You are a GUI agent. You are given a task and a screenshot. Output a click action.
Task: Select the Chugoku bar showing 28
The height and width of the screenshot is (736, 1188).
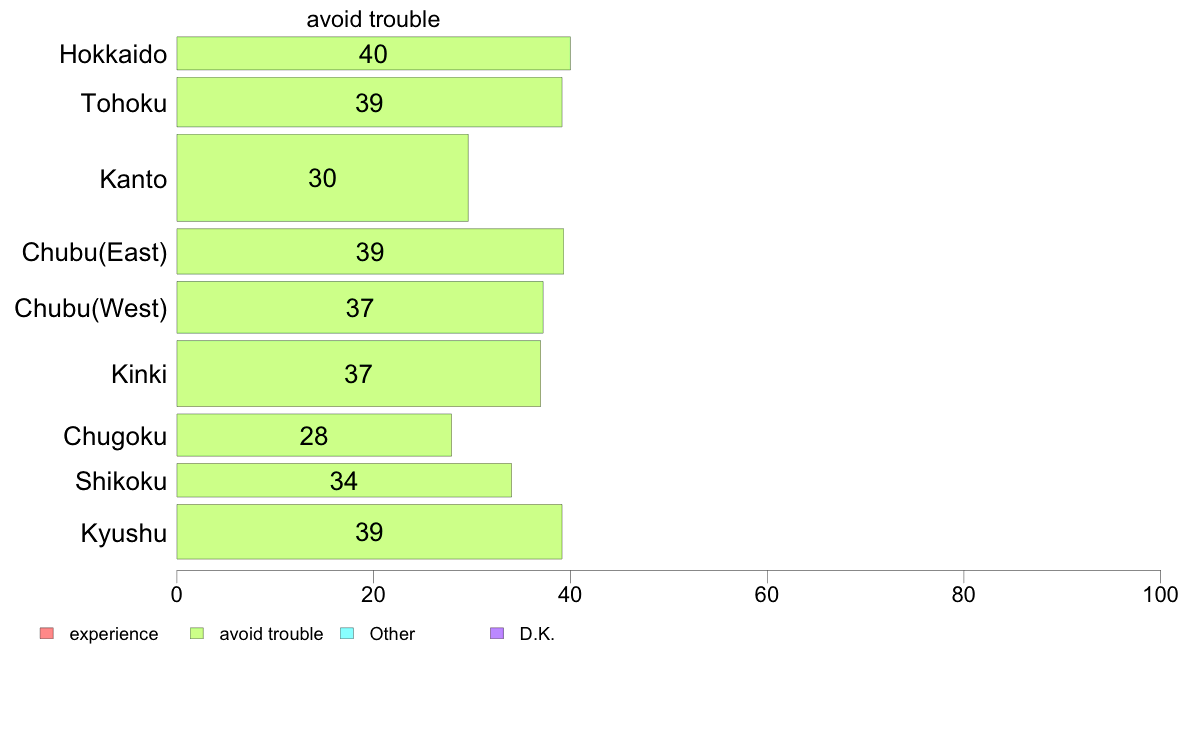click(x=314, y=435)
